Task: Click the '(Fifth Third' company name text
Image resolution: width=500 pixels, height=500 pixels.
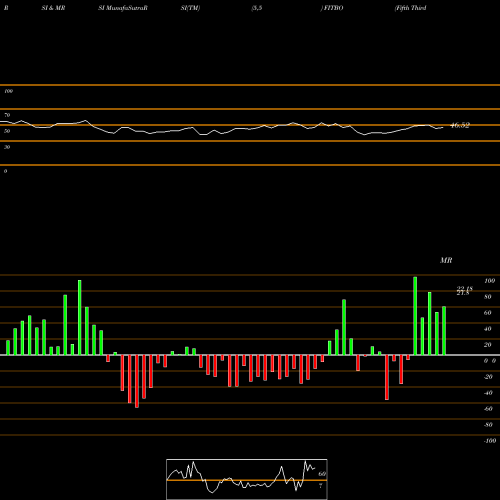Action: pyautogui.click(x=410, y=8)
